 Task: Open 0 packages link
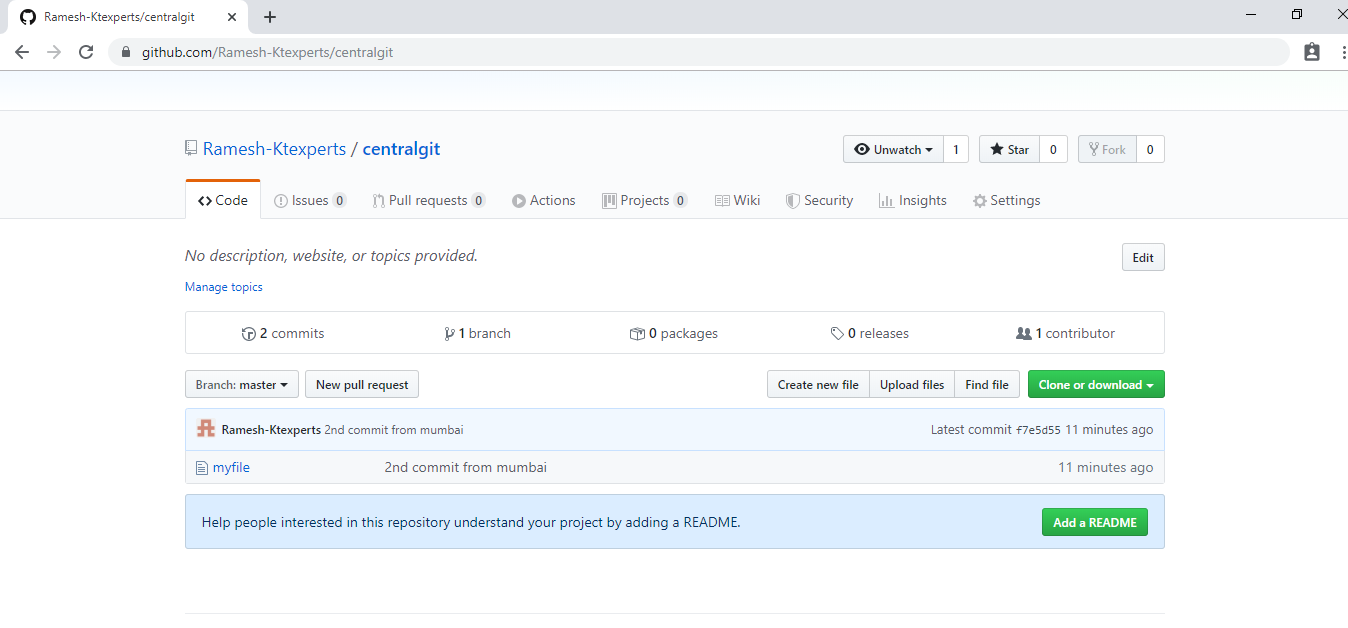click(x=674, y=334)
